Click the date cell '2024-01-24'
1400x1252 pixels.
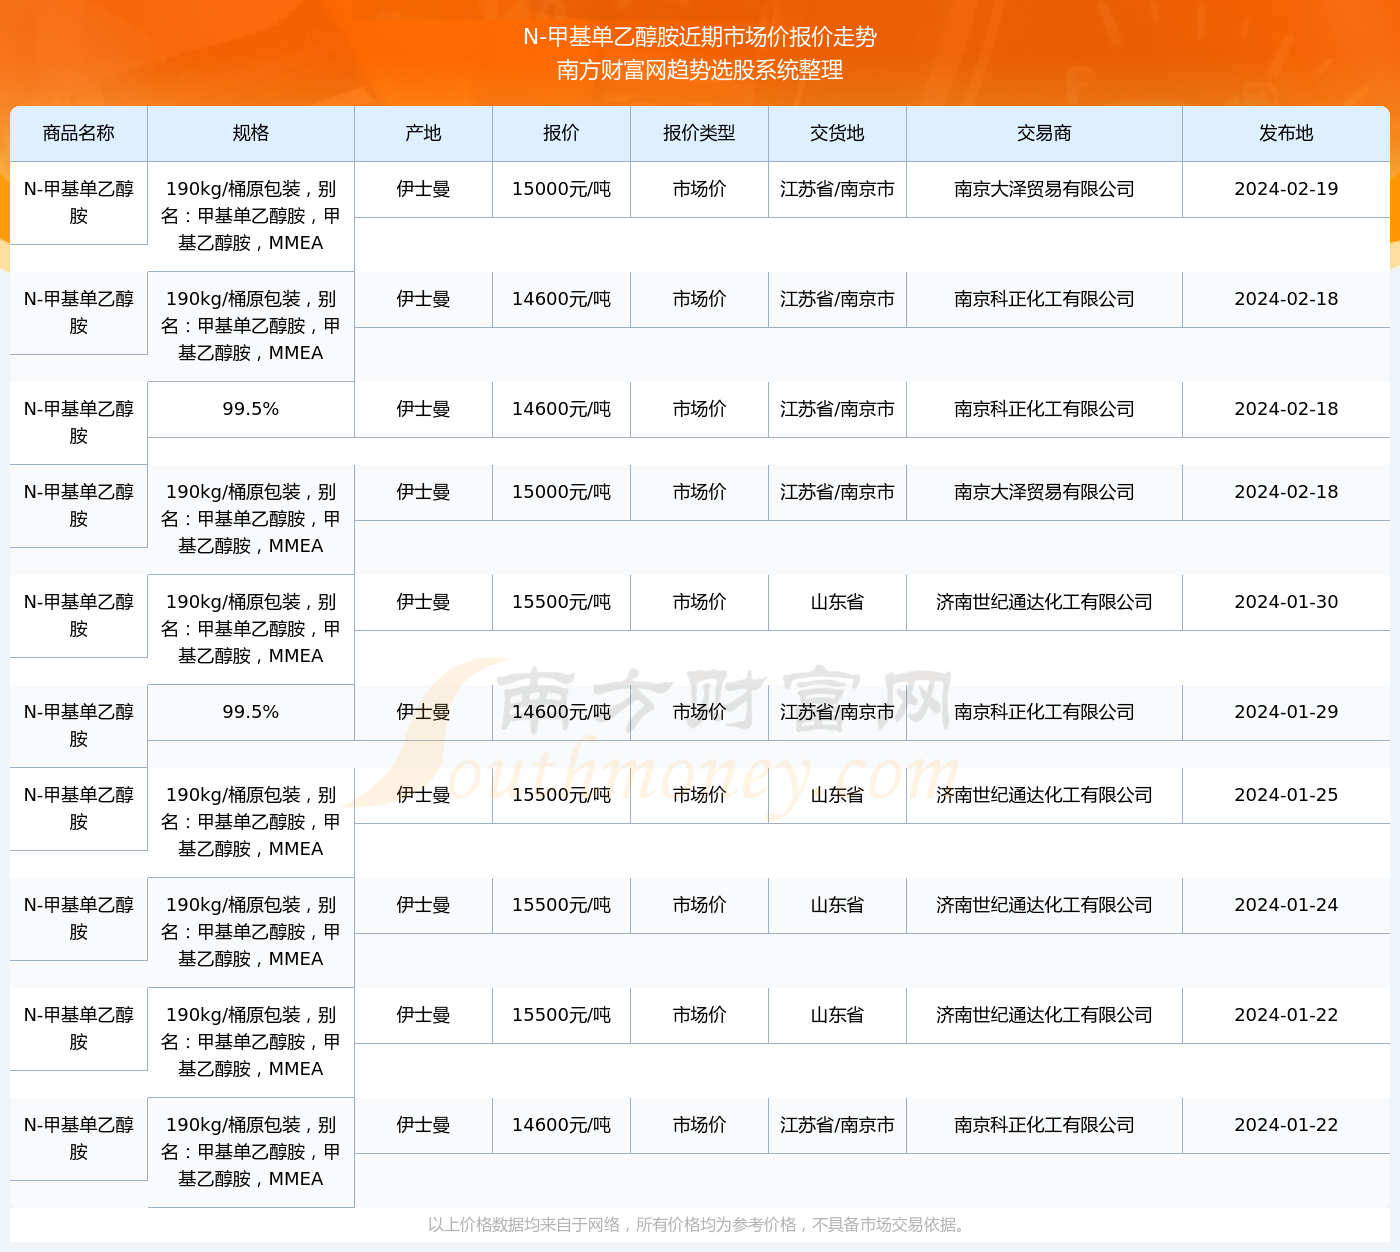click(1286, 905)
